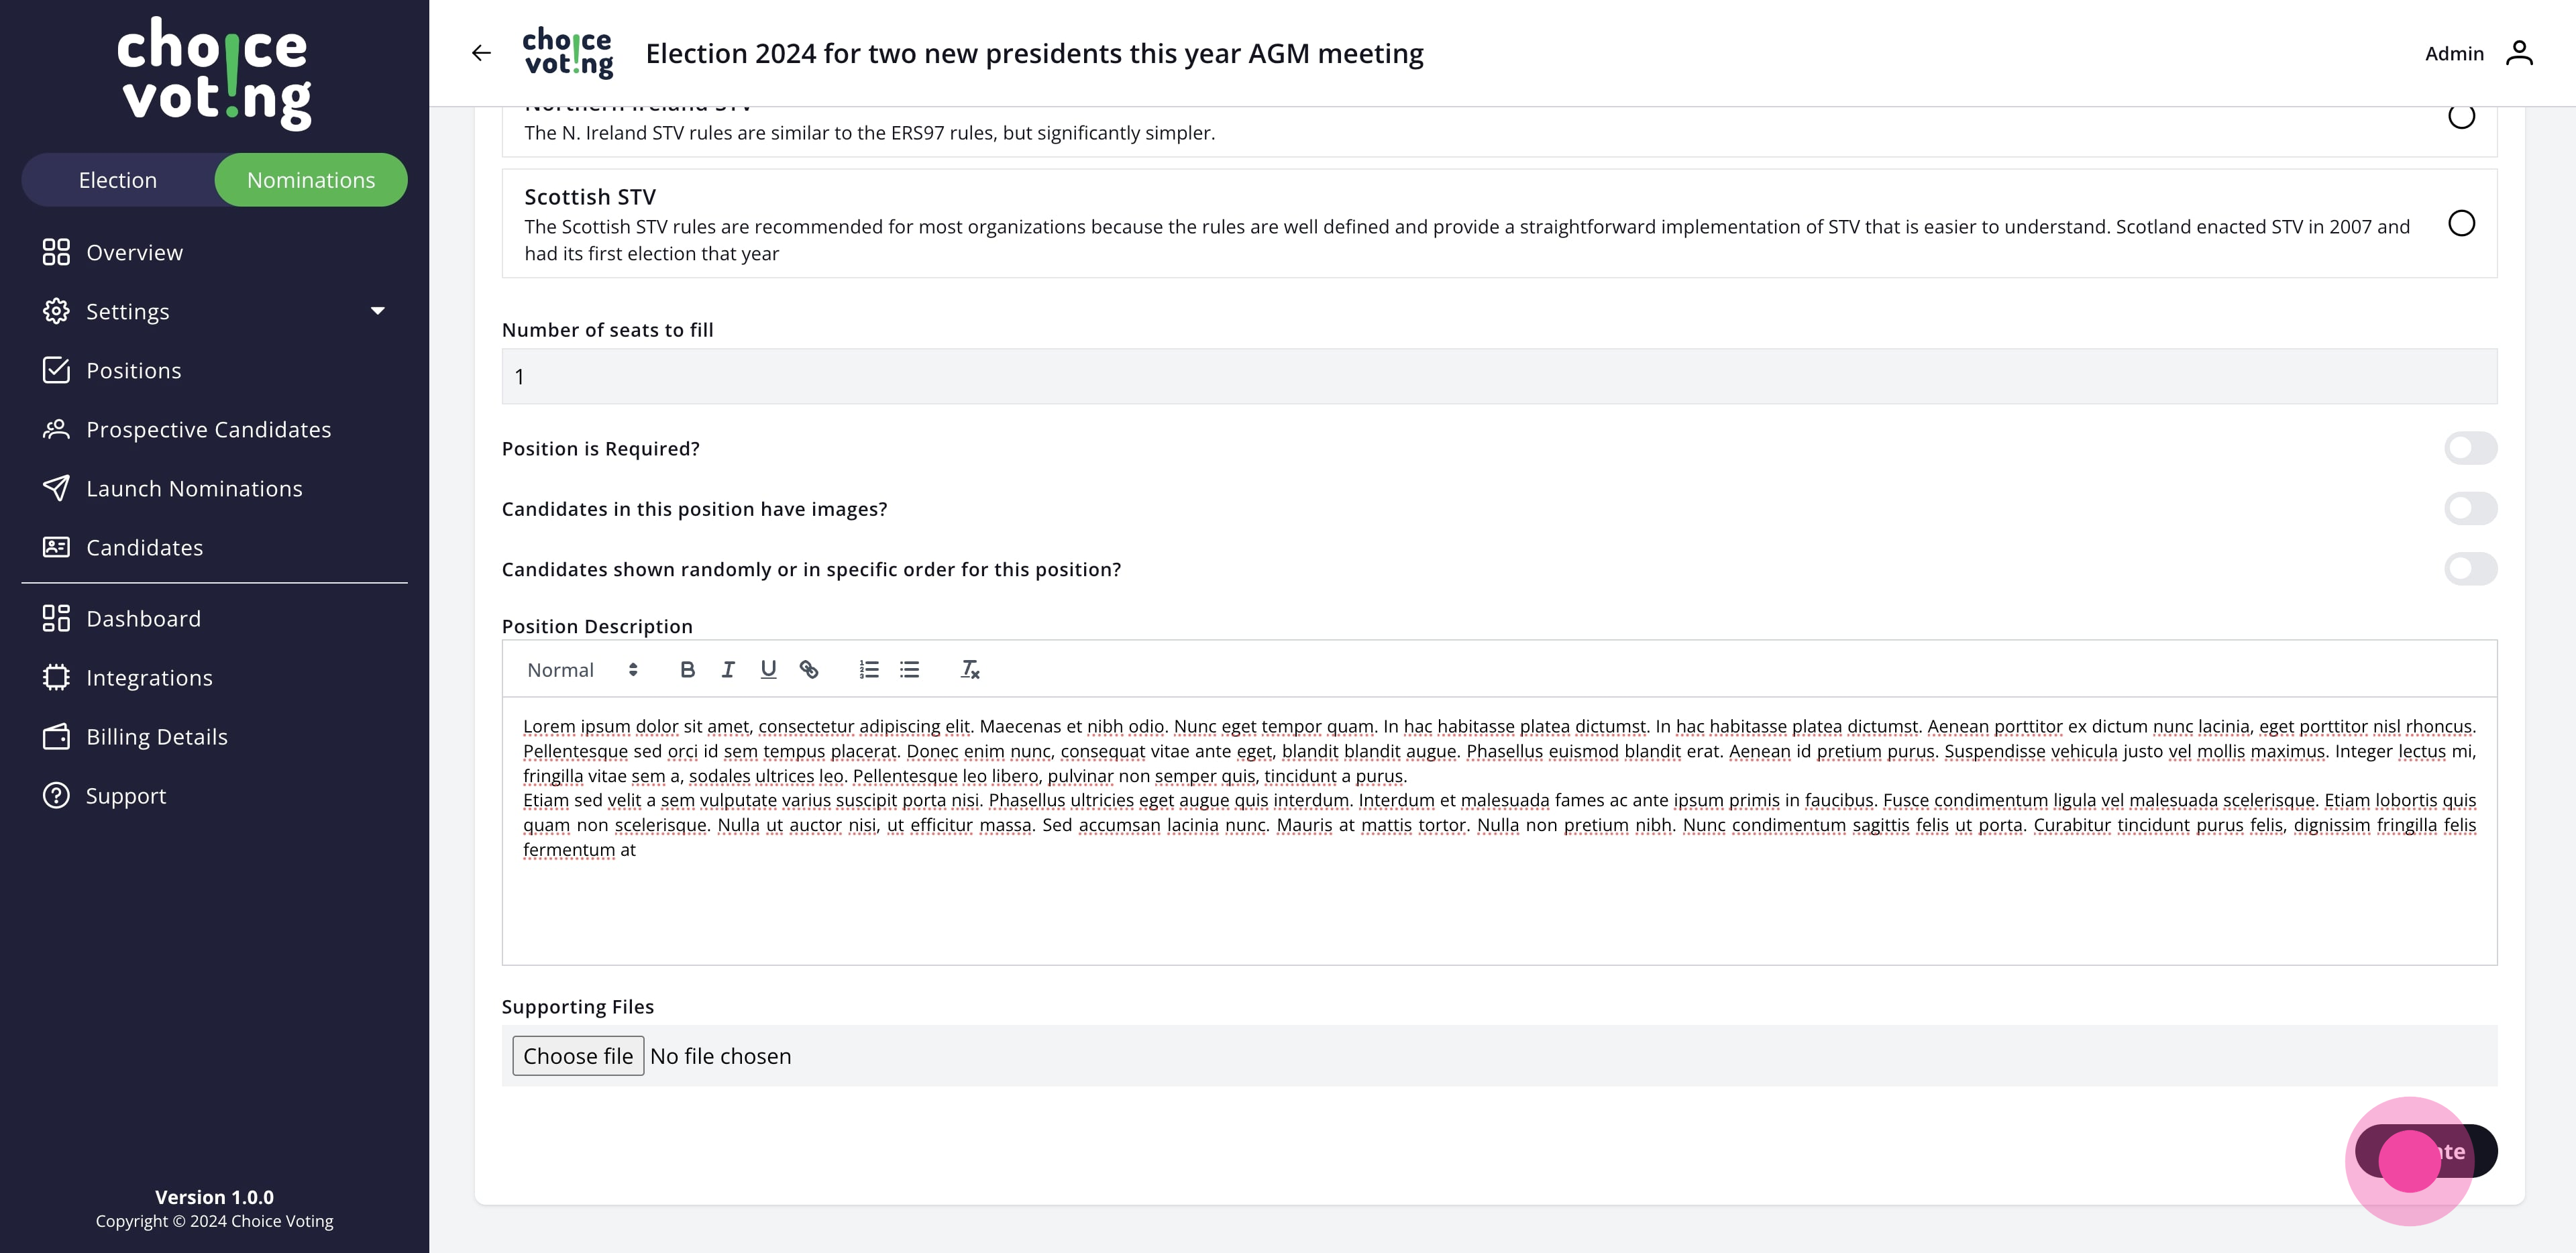Viewport: 2576px width, 1253px height.
Task: Select the Scottish STV radio option
Action: click(2461, 223)
